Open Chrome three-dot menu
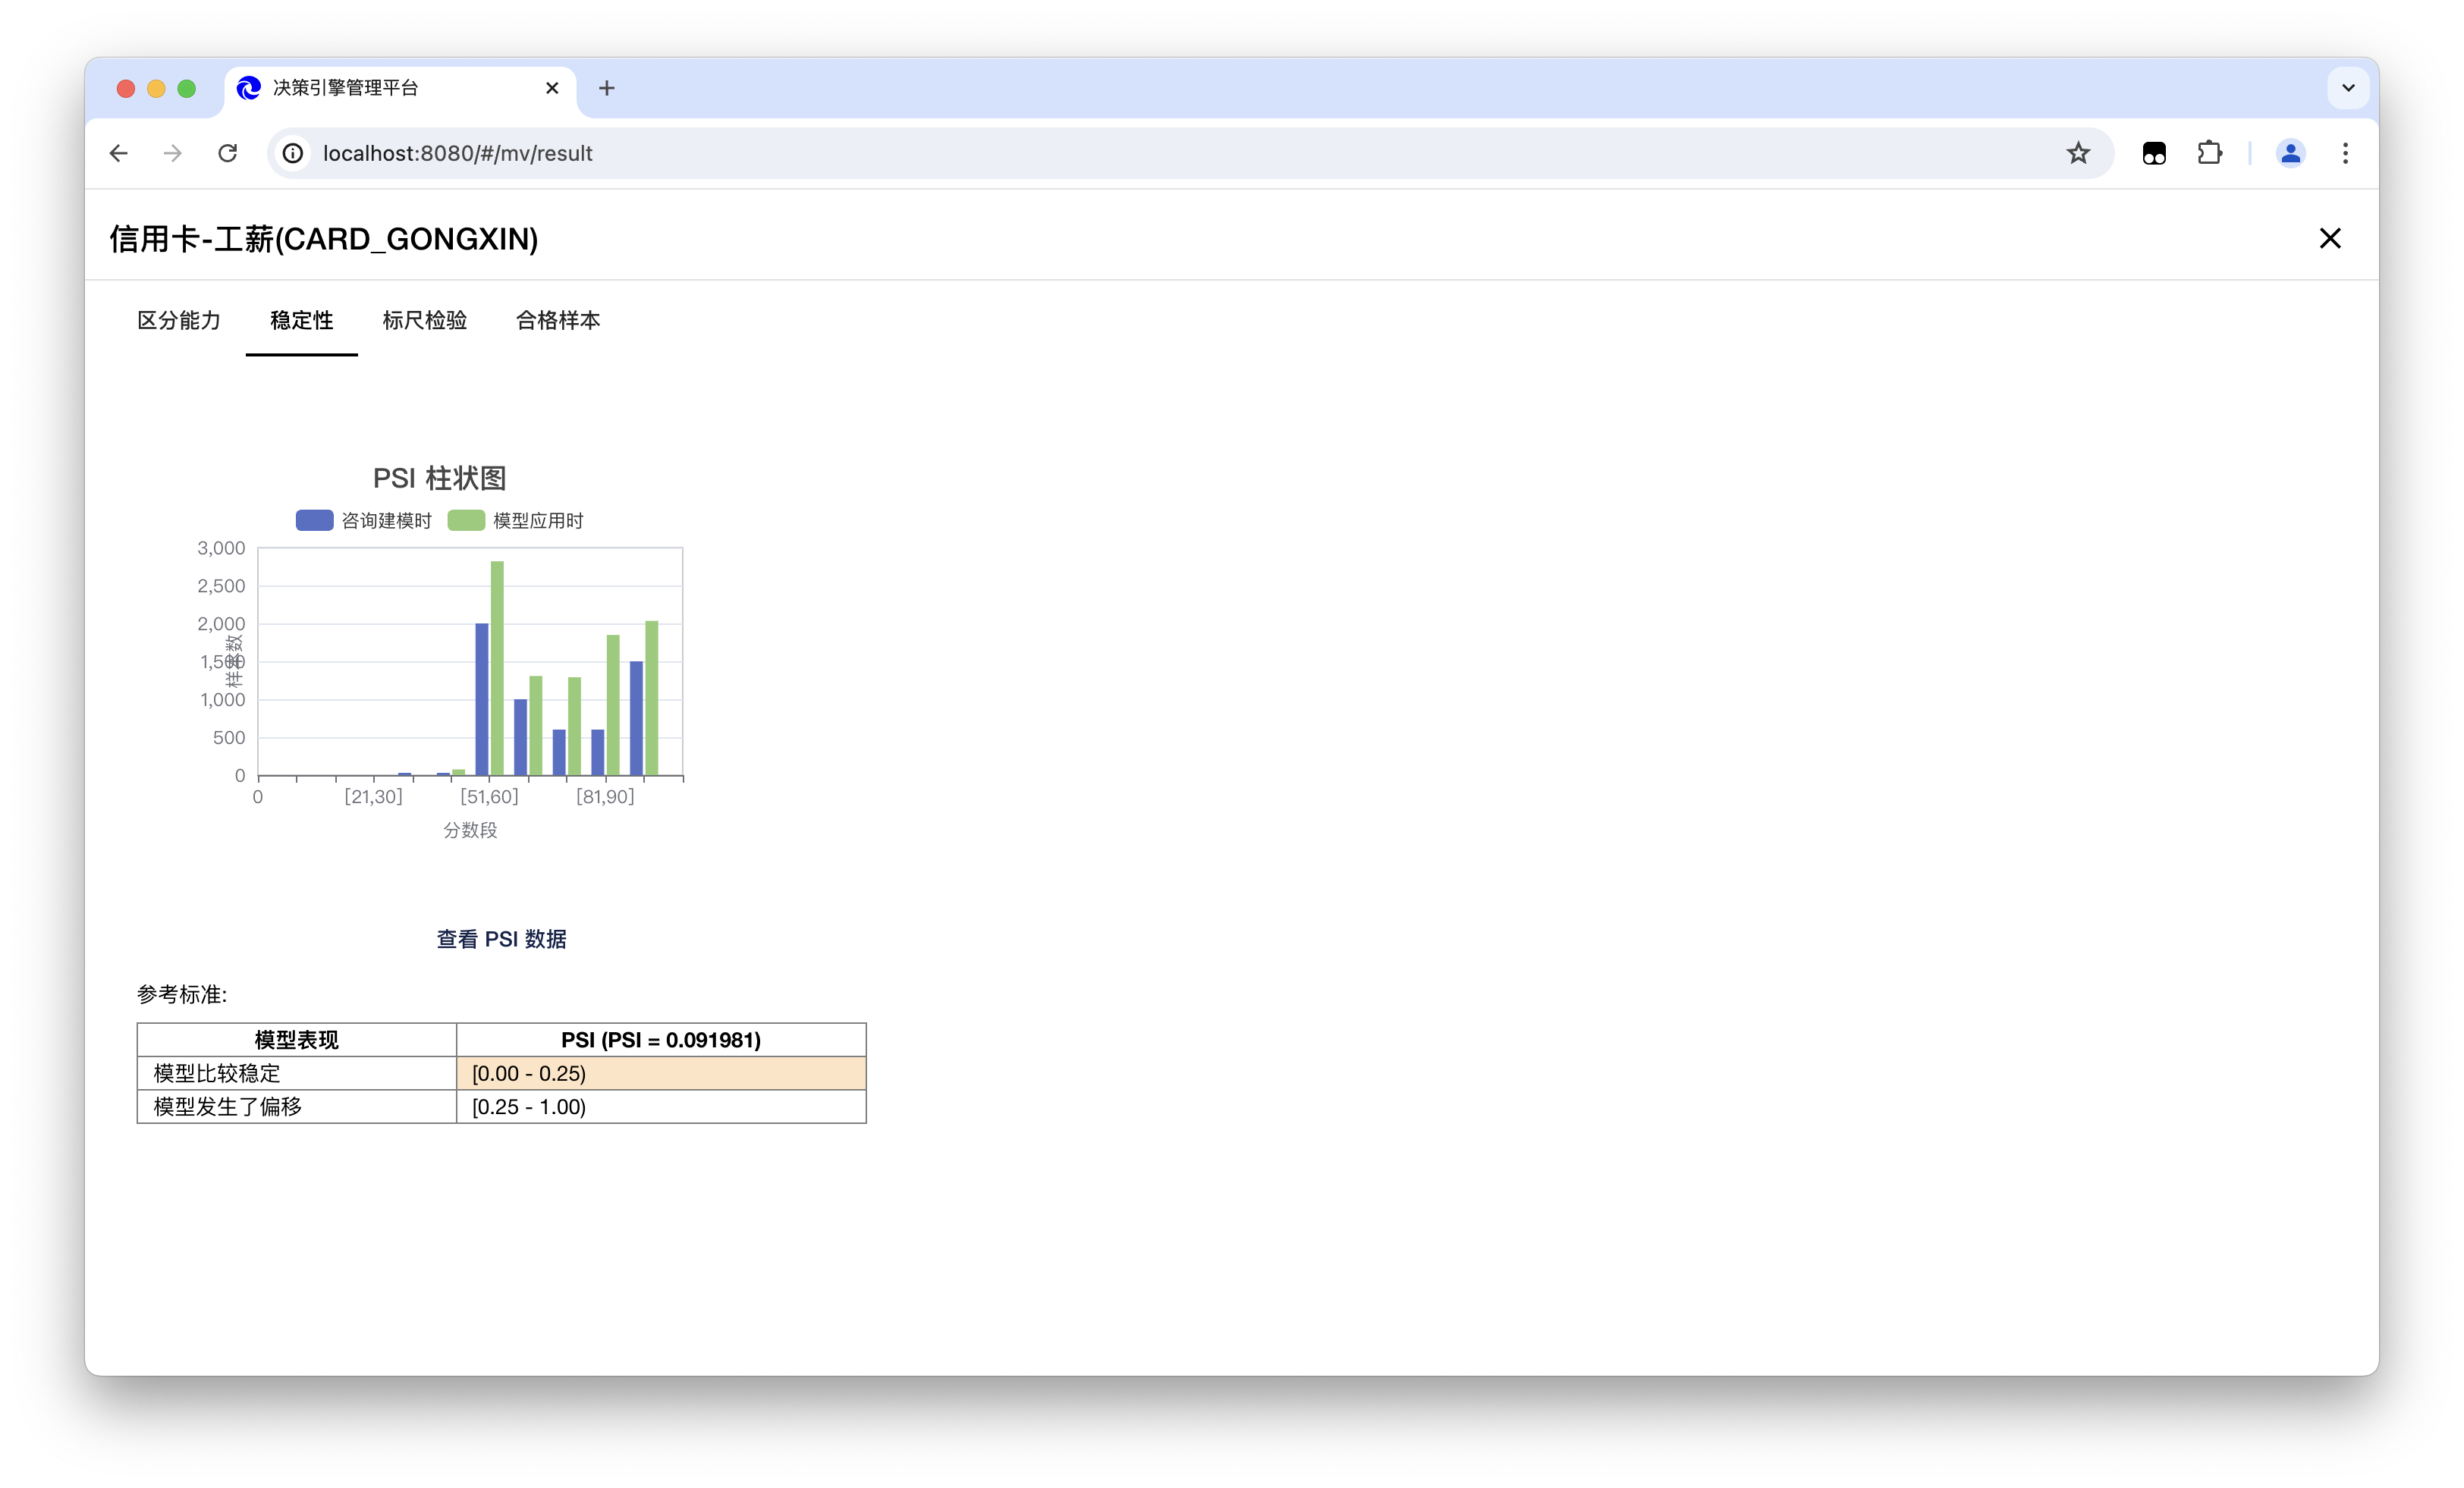Screen dimensions: 2464x1488 [x=2345, y=153]
